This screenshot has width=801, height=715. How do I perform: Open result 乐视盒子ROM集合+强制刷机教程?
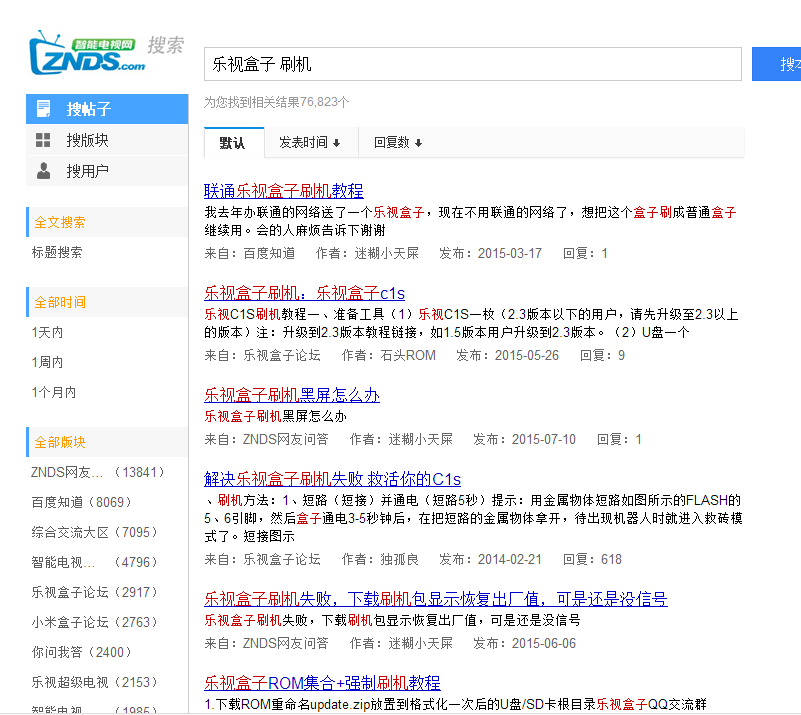click(x=322, y=683)
